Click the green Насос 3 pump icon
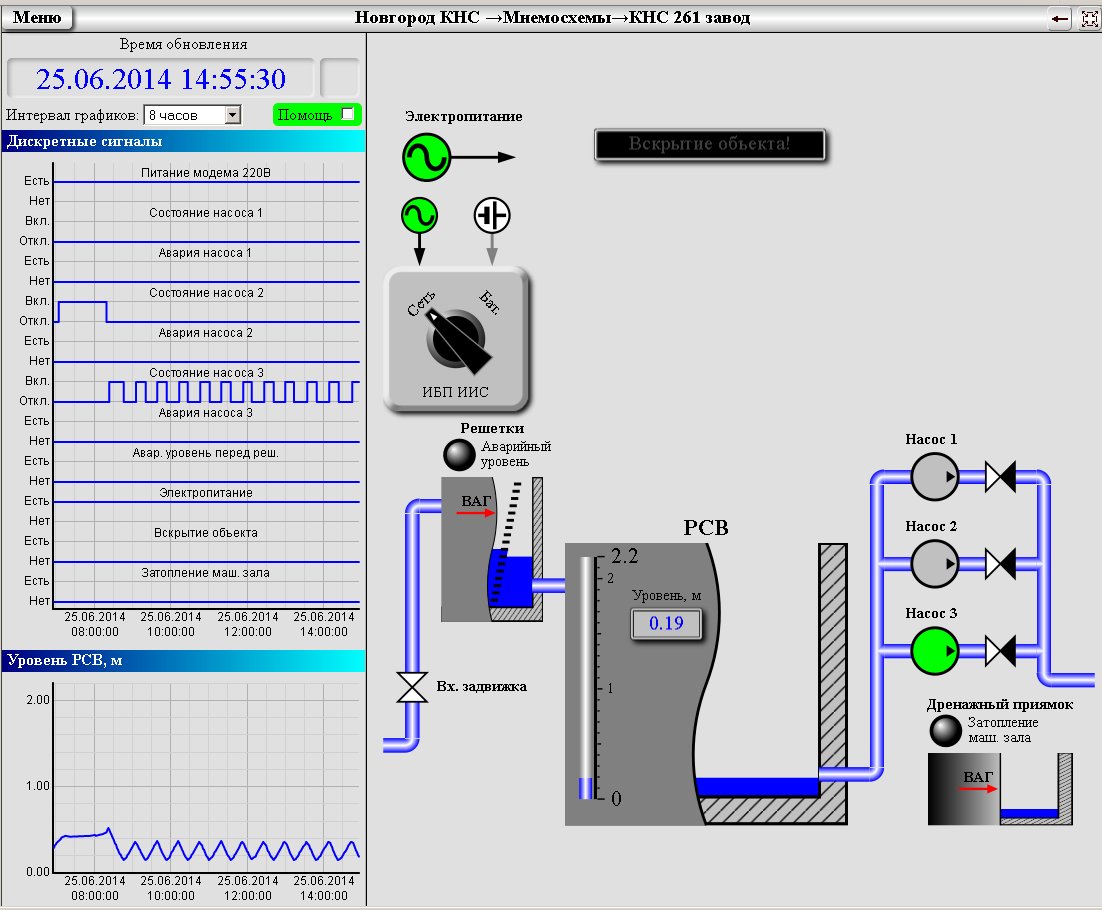This screenshot has width=1102, height=910. click(x=935, y=651)
